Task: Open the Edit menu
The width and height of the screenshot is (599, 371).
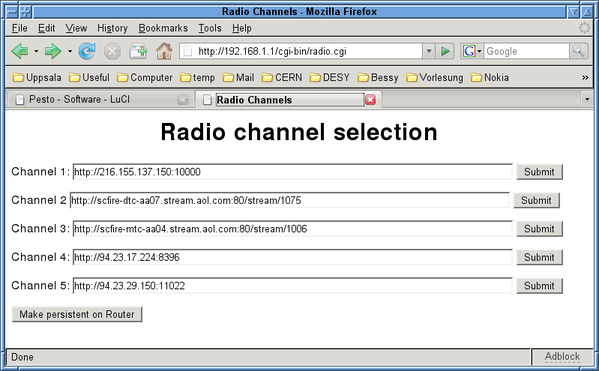Action: coord(46,28)
